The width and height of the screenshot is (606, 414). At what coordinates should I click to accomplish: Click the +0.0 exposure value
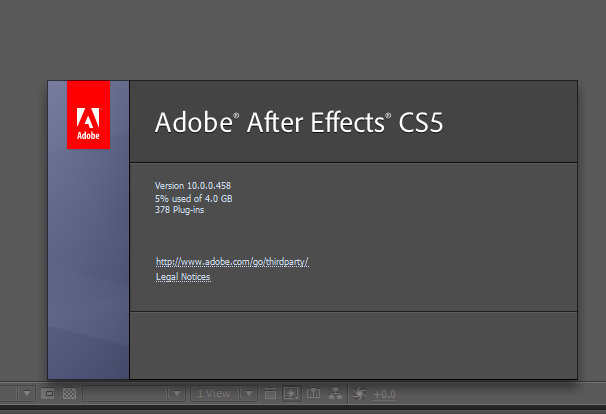pyautogui.click(x=385, y=394)
